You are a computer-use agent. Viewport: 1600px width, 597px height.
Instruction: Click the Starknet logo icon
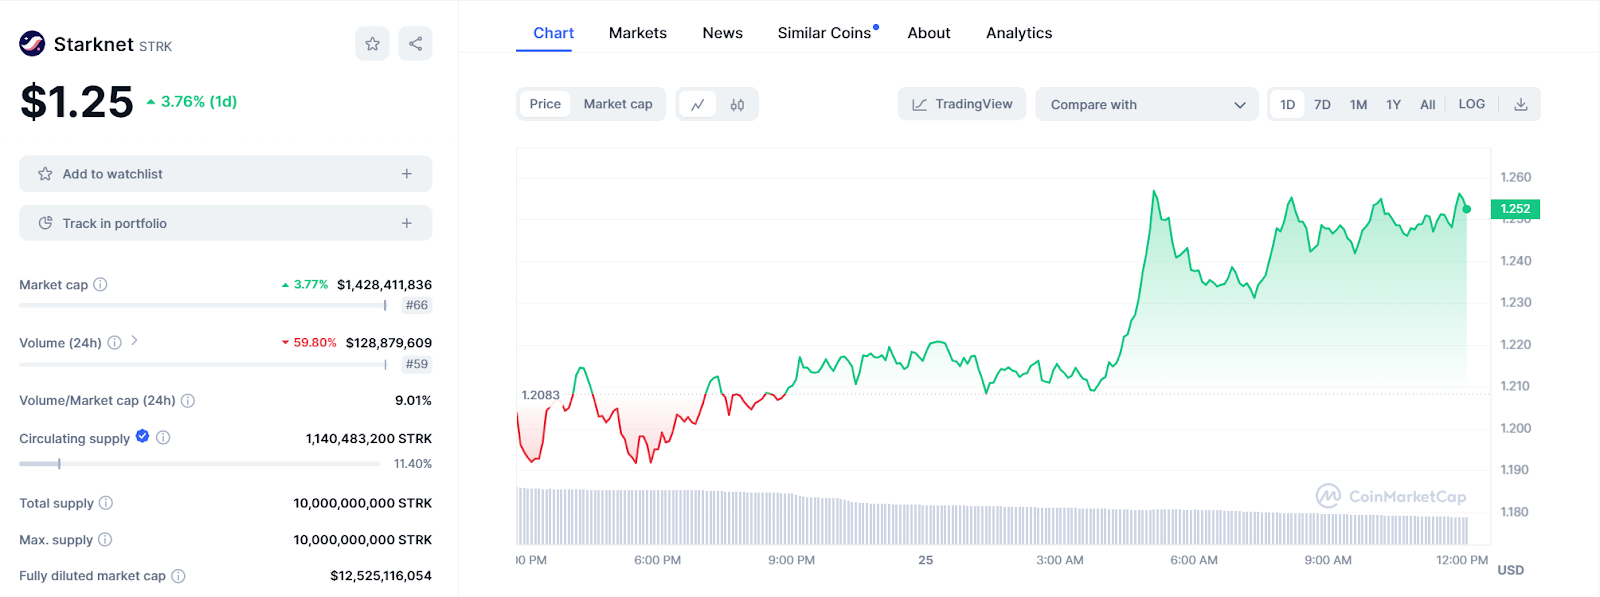(32, 43)
